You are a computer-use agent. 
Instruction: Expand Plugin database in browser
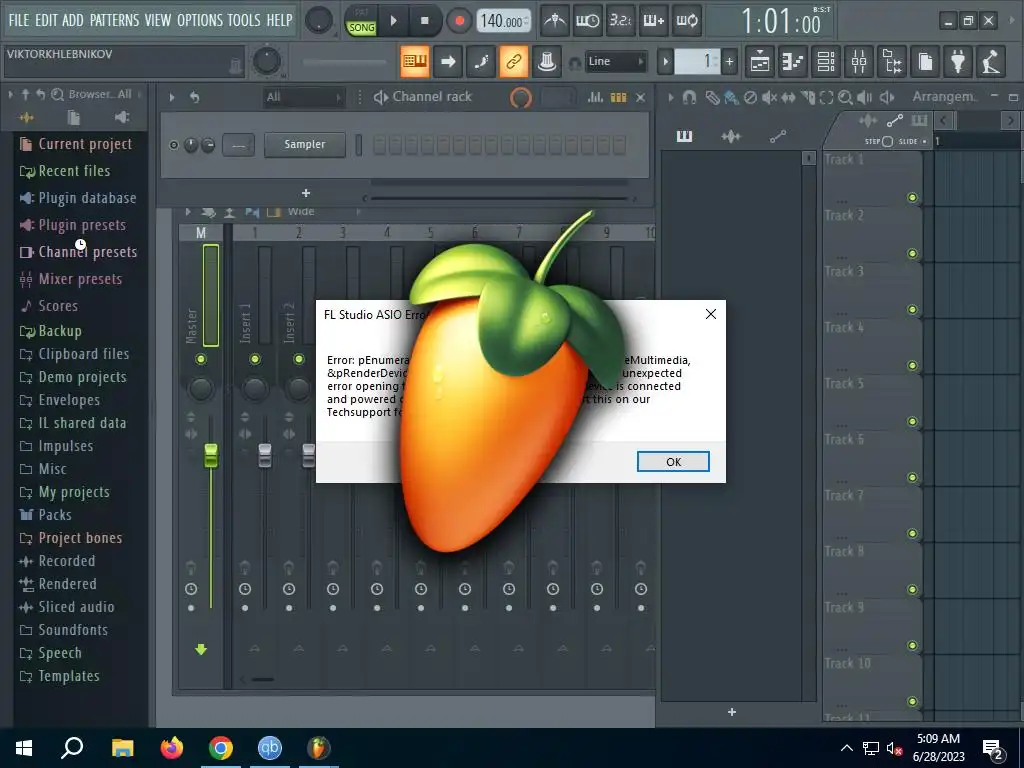pyautogui.click(x=78, y=198)
